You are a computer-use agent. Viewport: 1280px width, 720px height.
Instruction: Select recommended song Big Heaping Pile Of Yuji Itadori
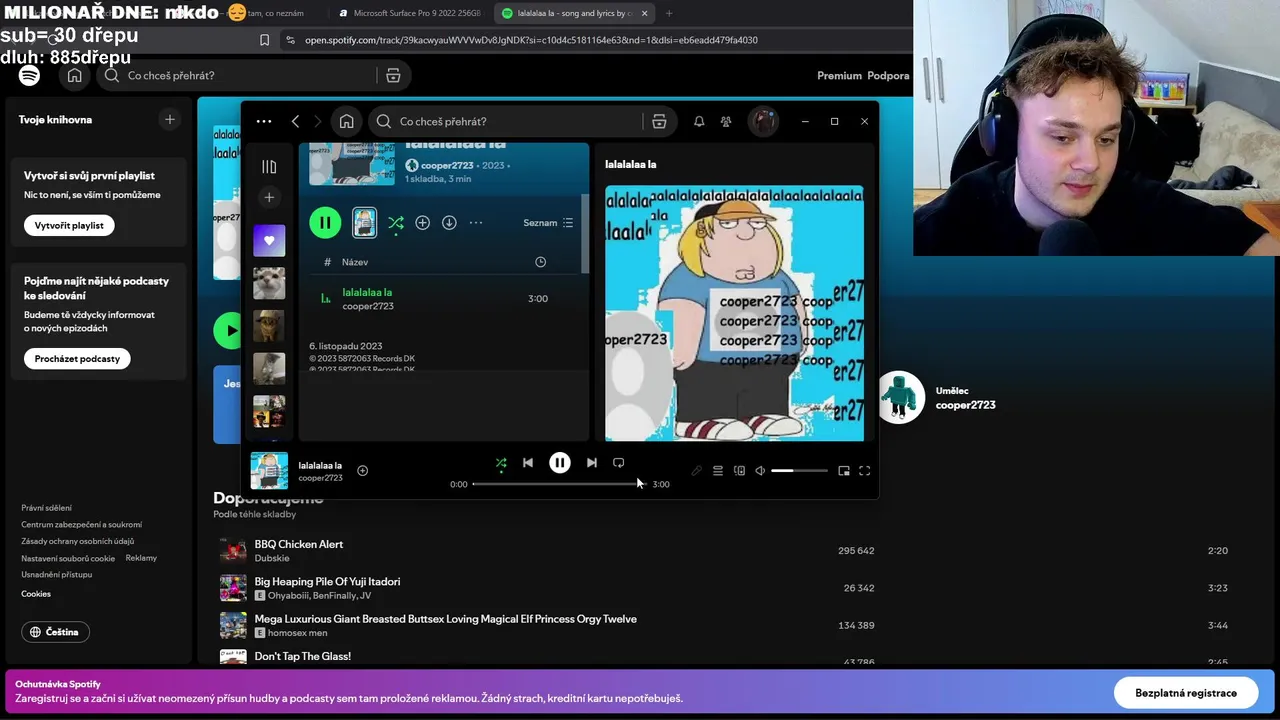[x=327, y=582]
